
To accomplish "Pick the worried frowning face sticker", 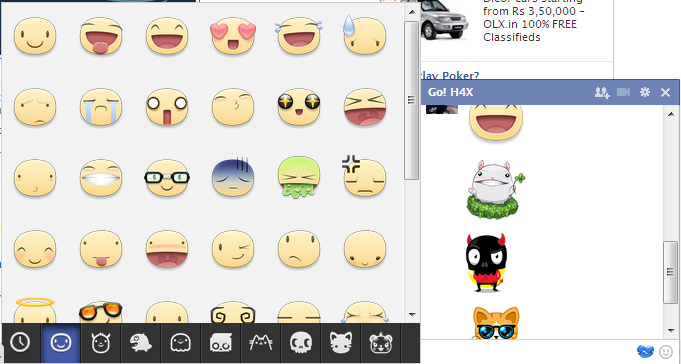I will tap(35, 107).
